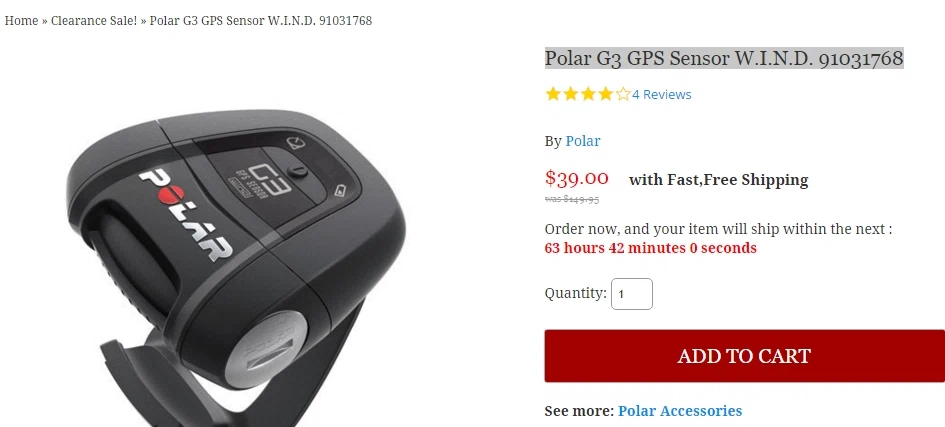Visit the Polar brand link after By
The height and width of the screenshot is (427, 945).
(583, 141)
